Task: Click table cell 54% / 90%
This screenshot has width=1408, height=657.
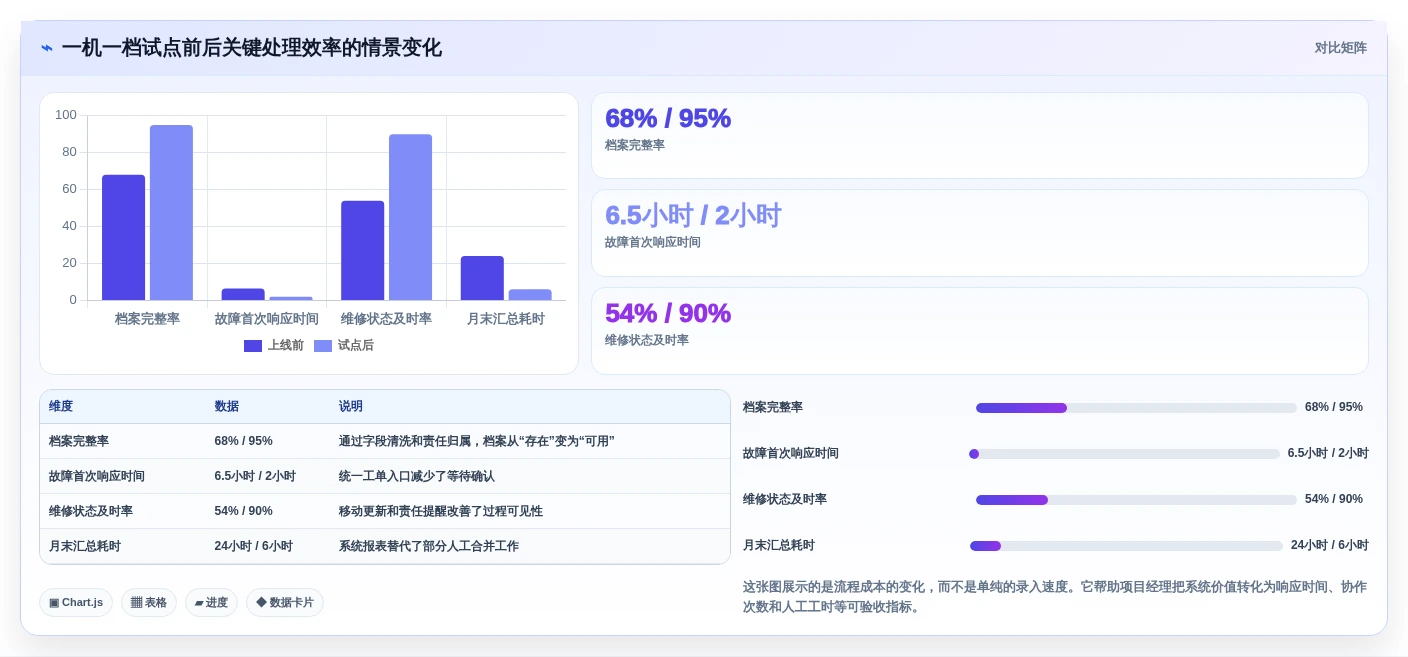Action: [x=243, y=511]
